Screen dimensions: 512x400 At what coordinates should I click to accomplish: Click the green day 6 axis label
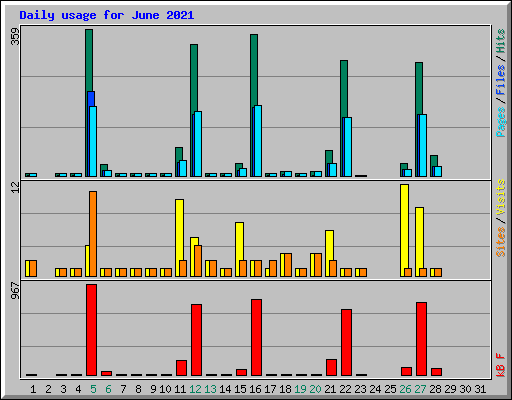point(108,389)
